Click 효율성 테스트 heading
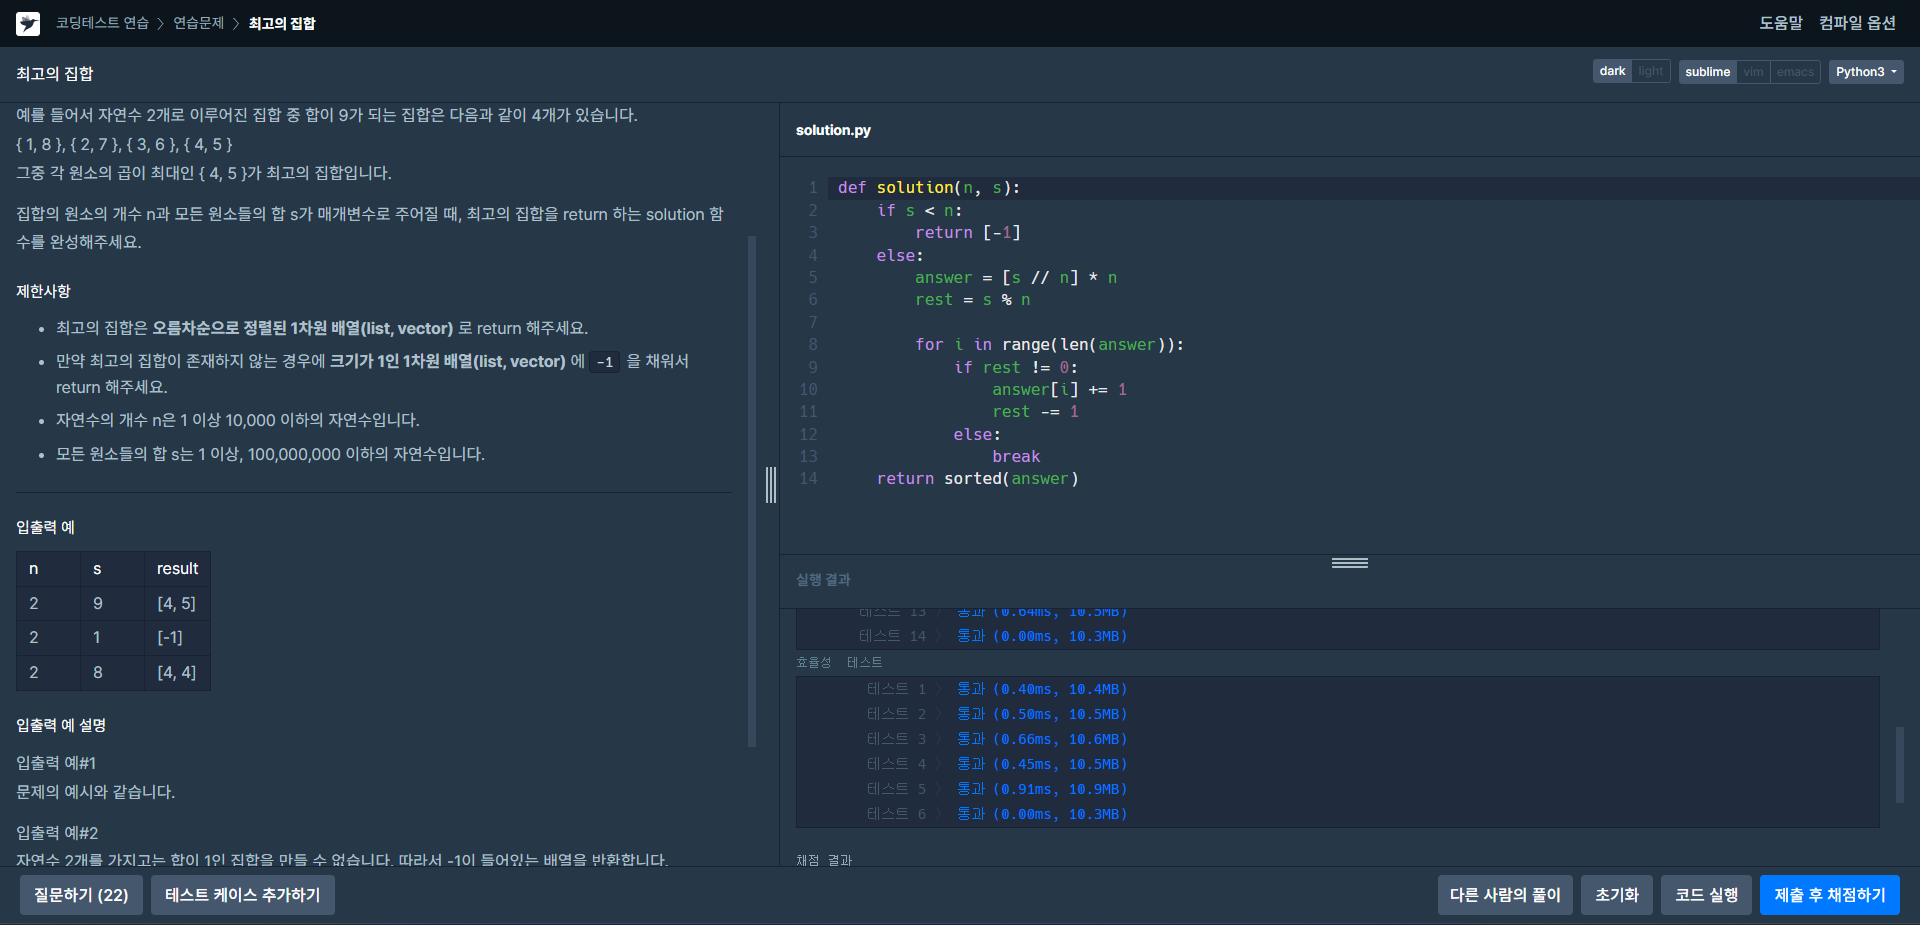Image resolution: width=1920 pixels, height=925 pixels. click(839, 662)
